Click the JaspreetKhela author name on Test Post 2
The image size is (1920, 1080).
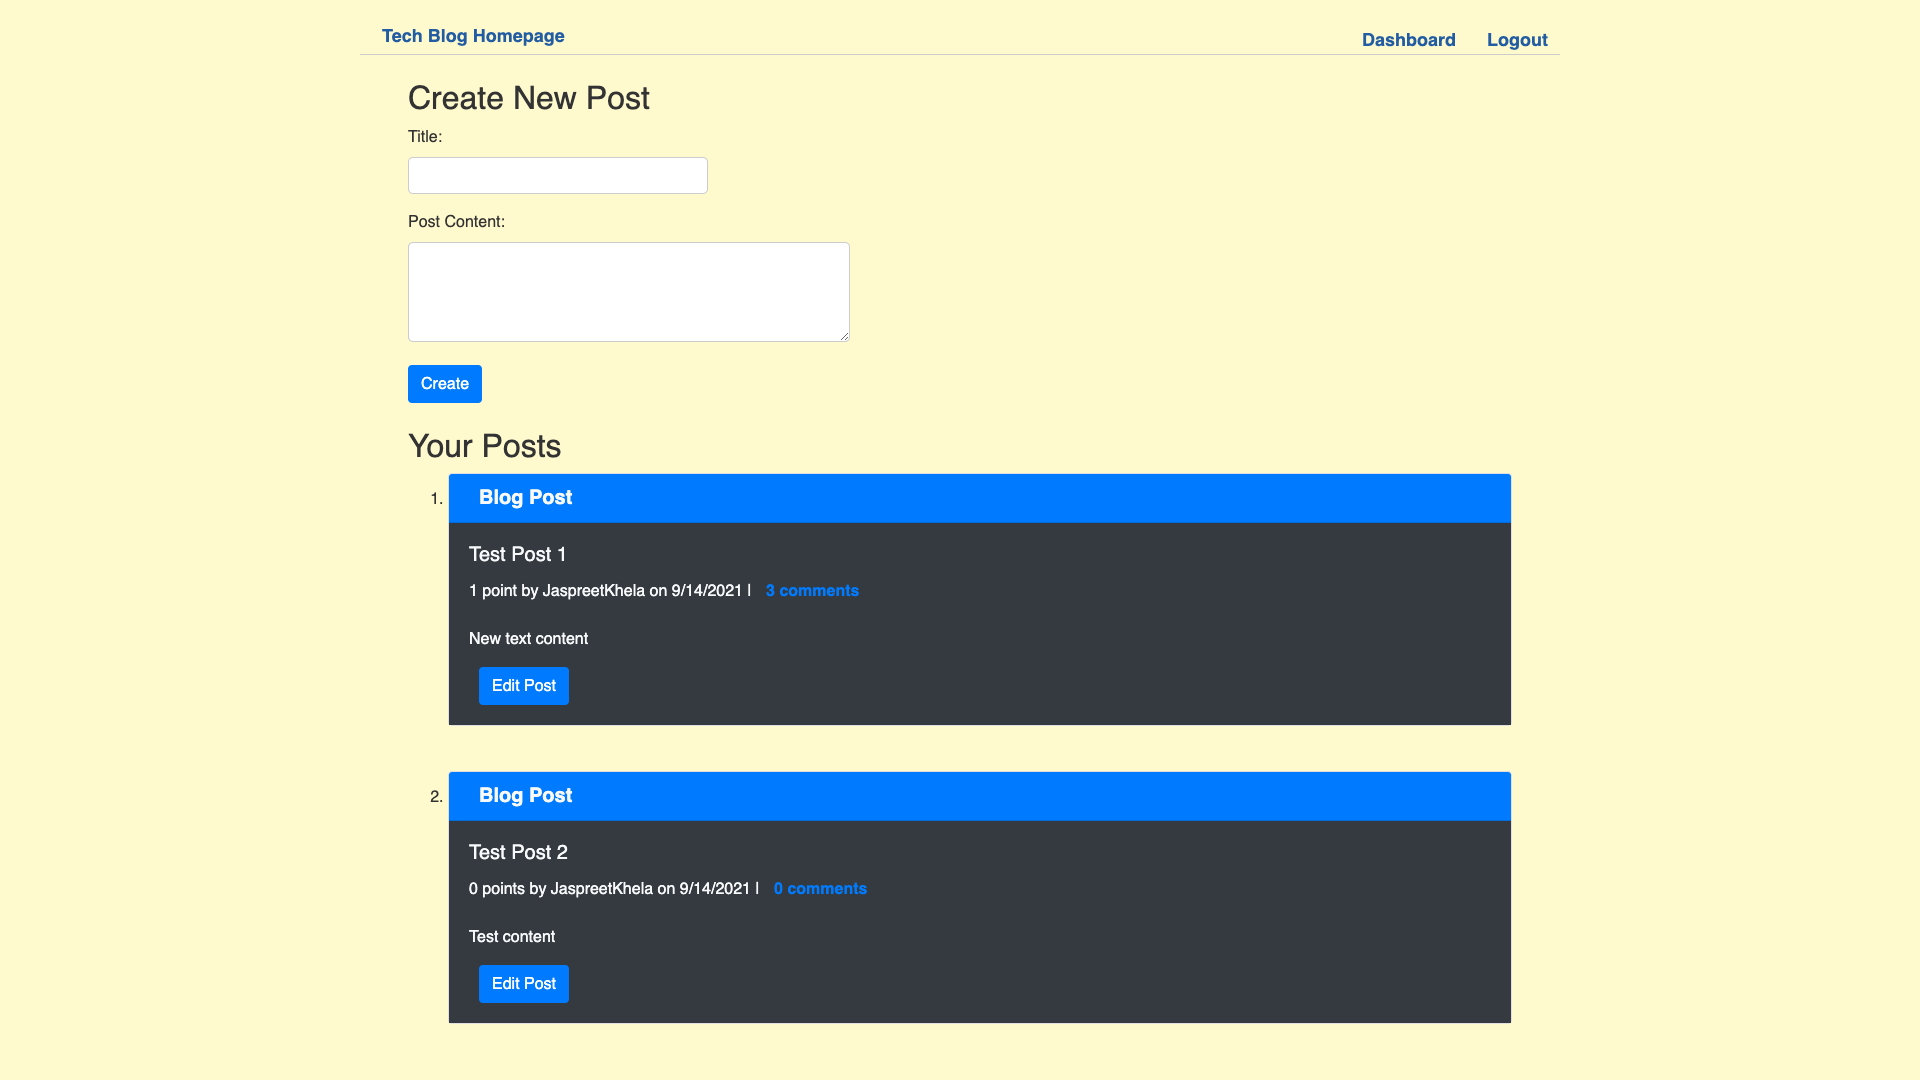tap(602, 888)
